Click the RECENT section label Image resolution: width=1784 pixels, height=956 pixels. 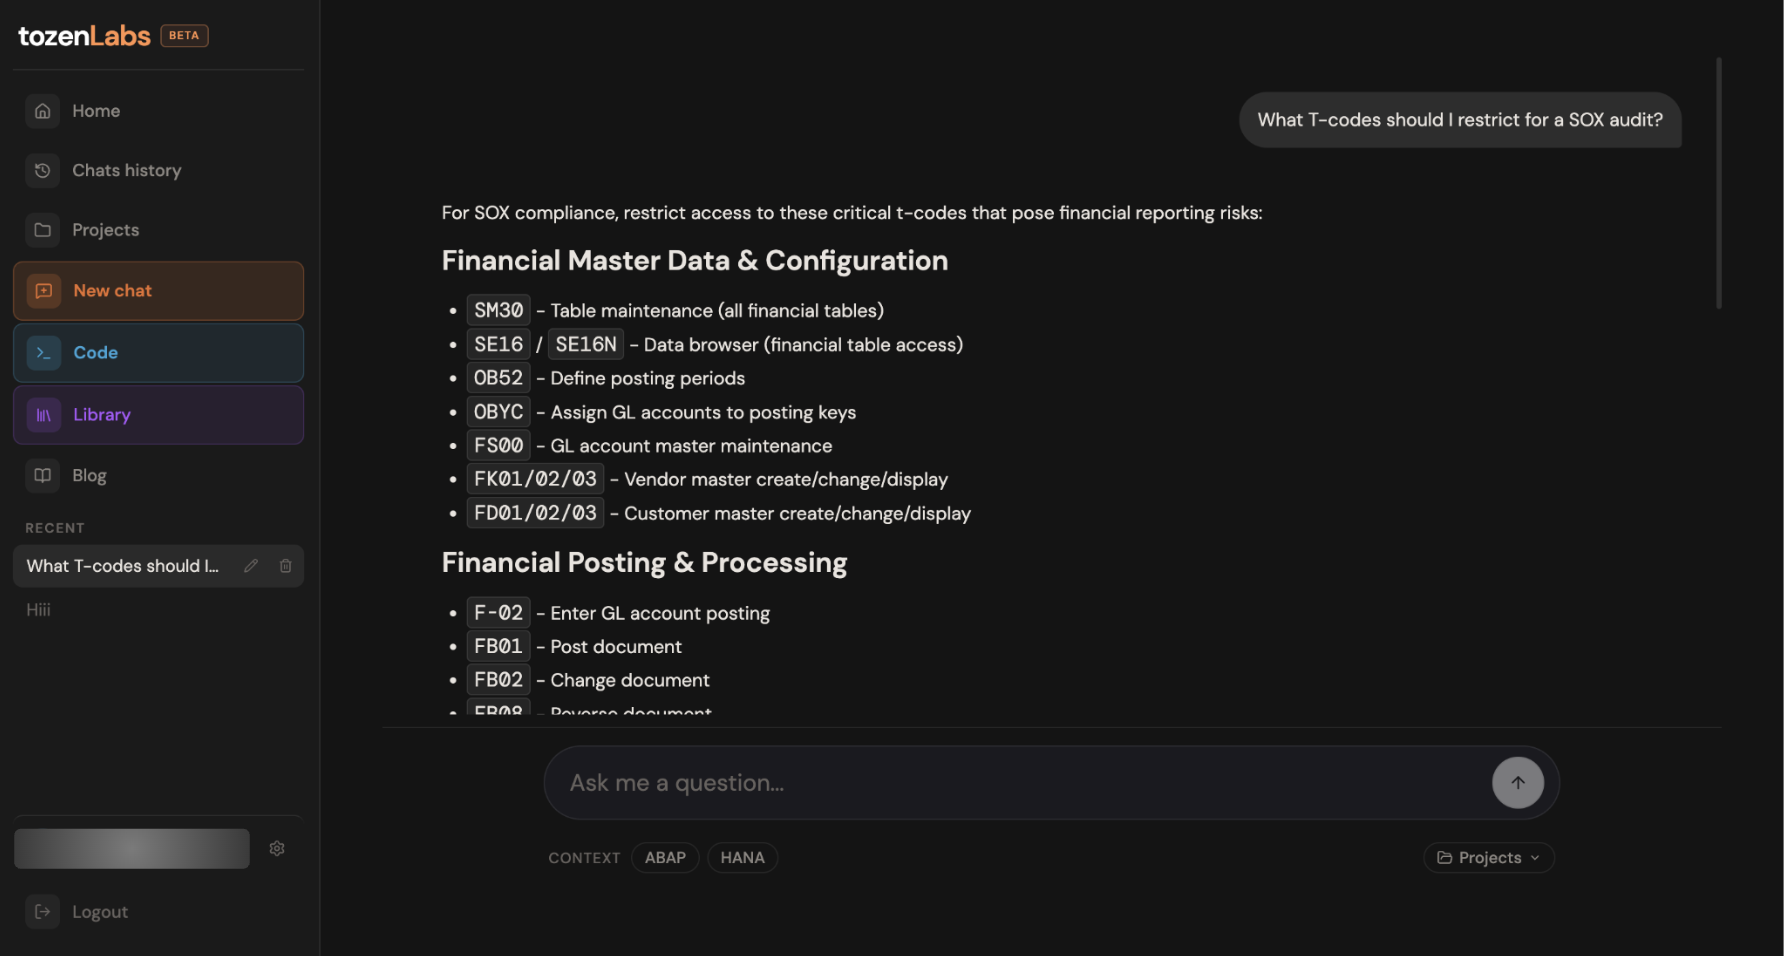pyautogui.click(x=55, y=528)
